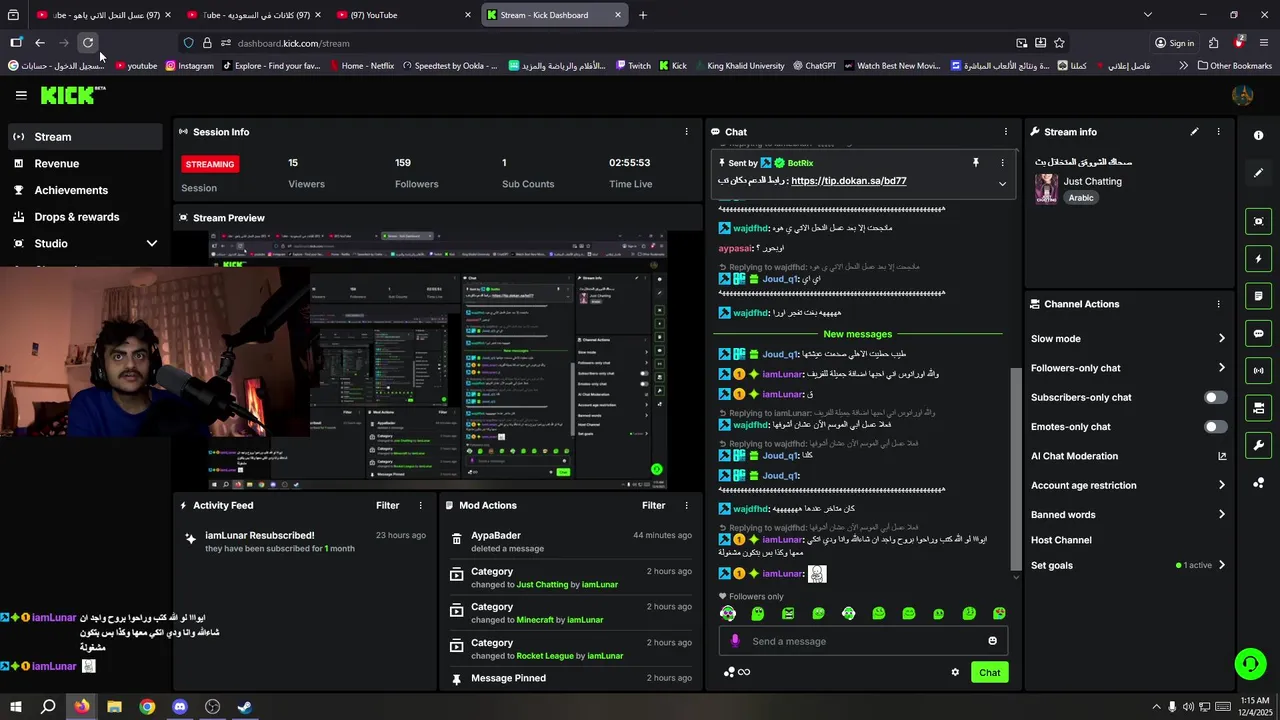Click Rocket League category link
The width and height of the screenshot is (1280, 720).
tap(545, 656)
